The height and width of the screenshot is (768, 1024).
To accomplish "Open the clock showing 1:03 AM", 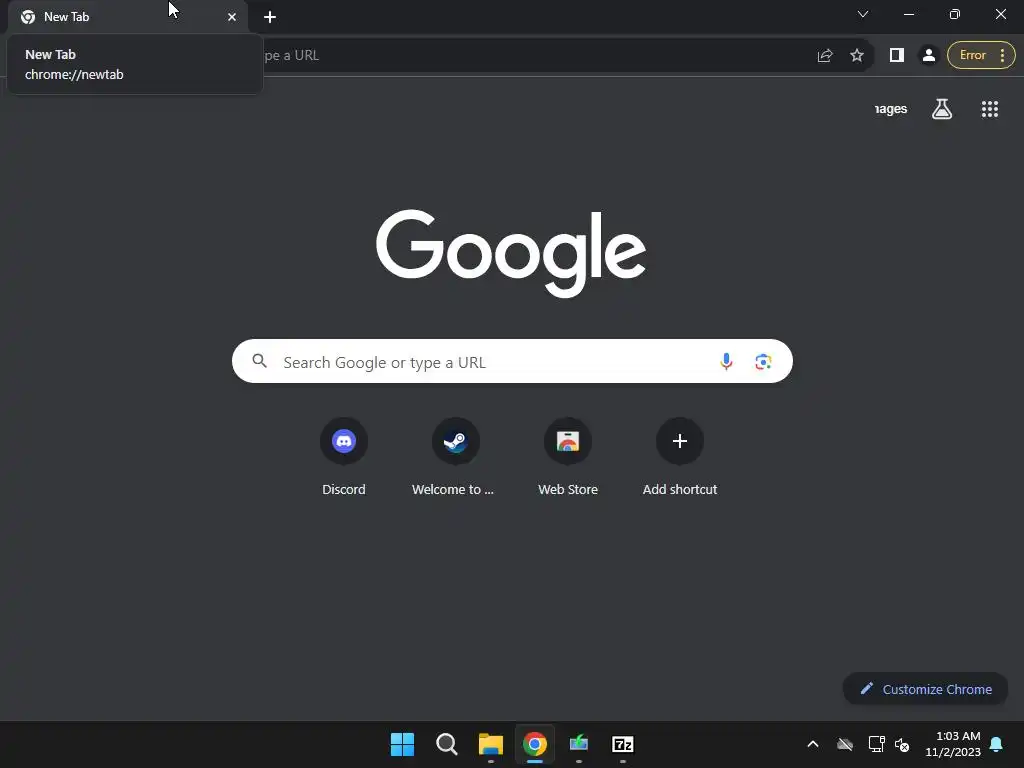I will (953, 744).
